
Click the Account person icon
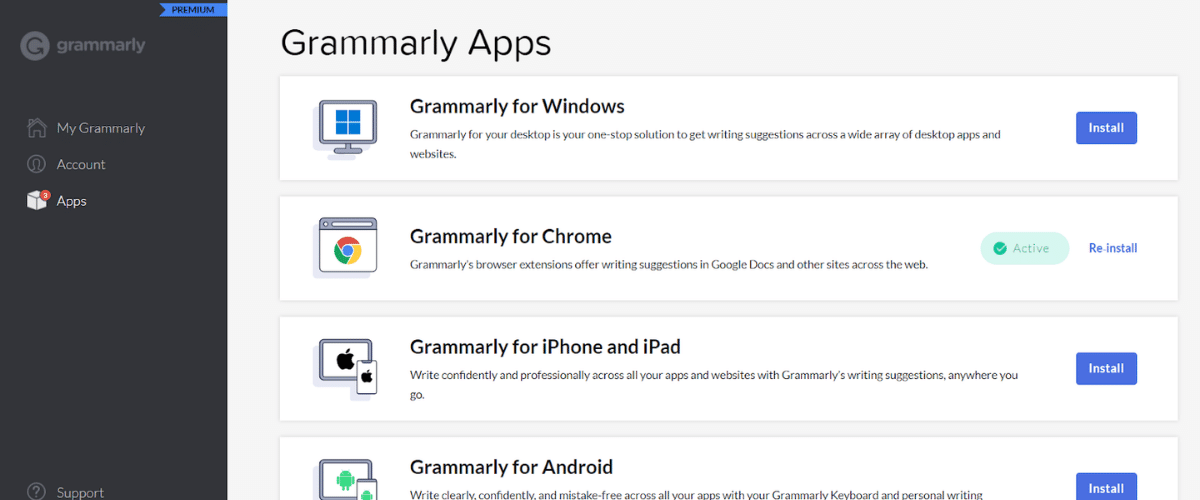pos(37,164)
